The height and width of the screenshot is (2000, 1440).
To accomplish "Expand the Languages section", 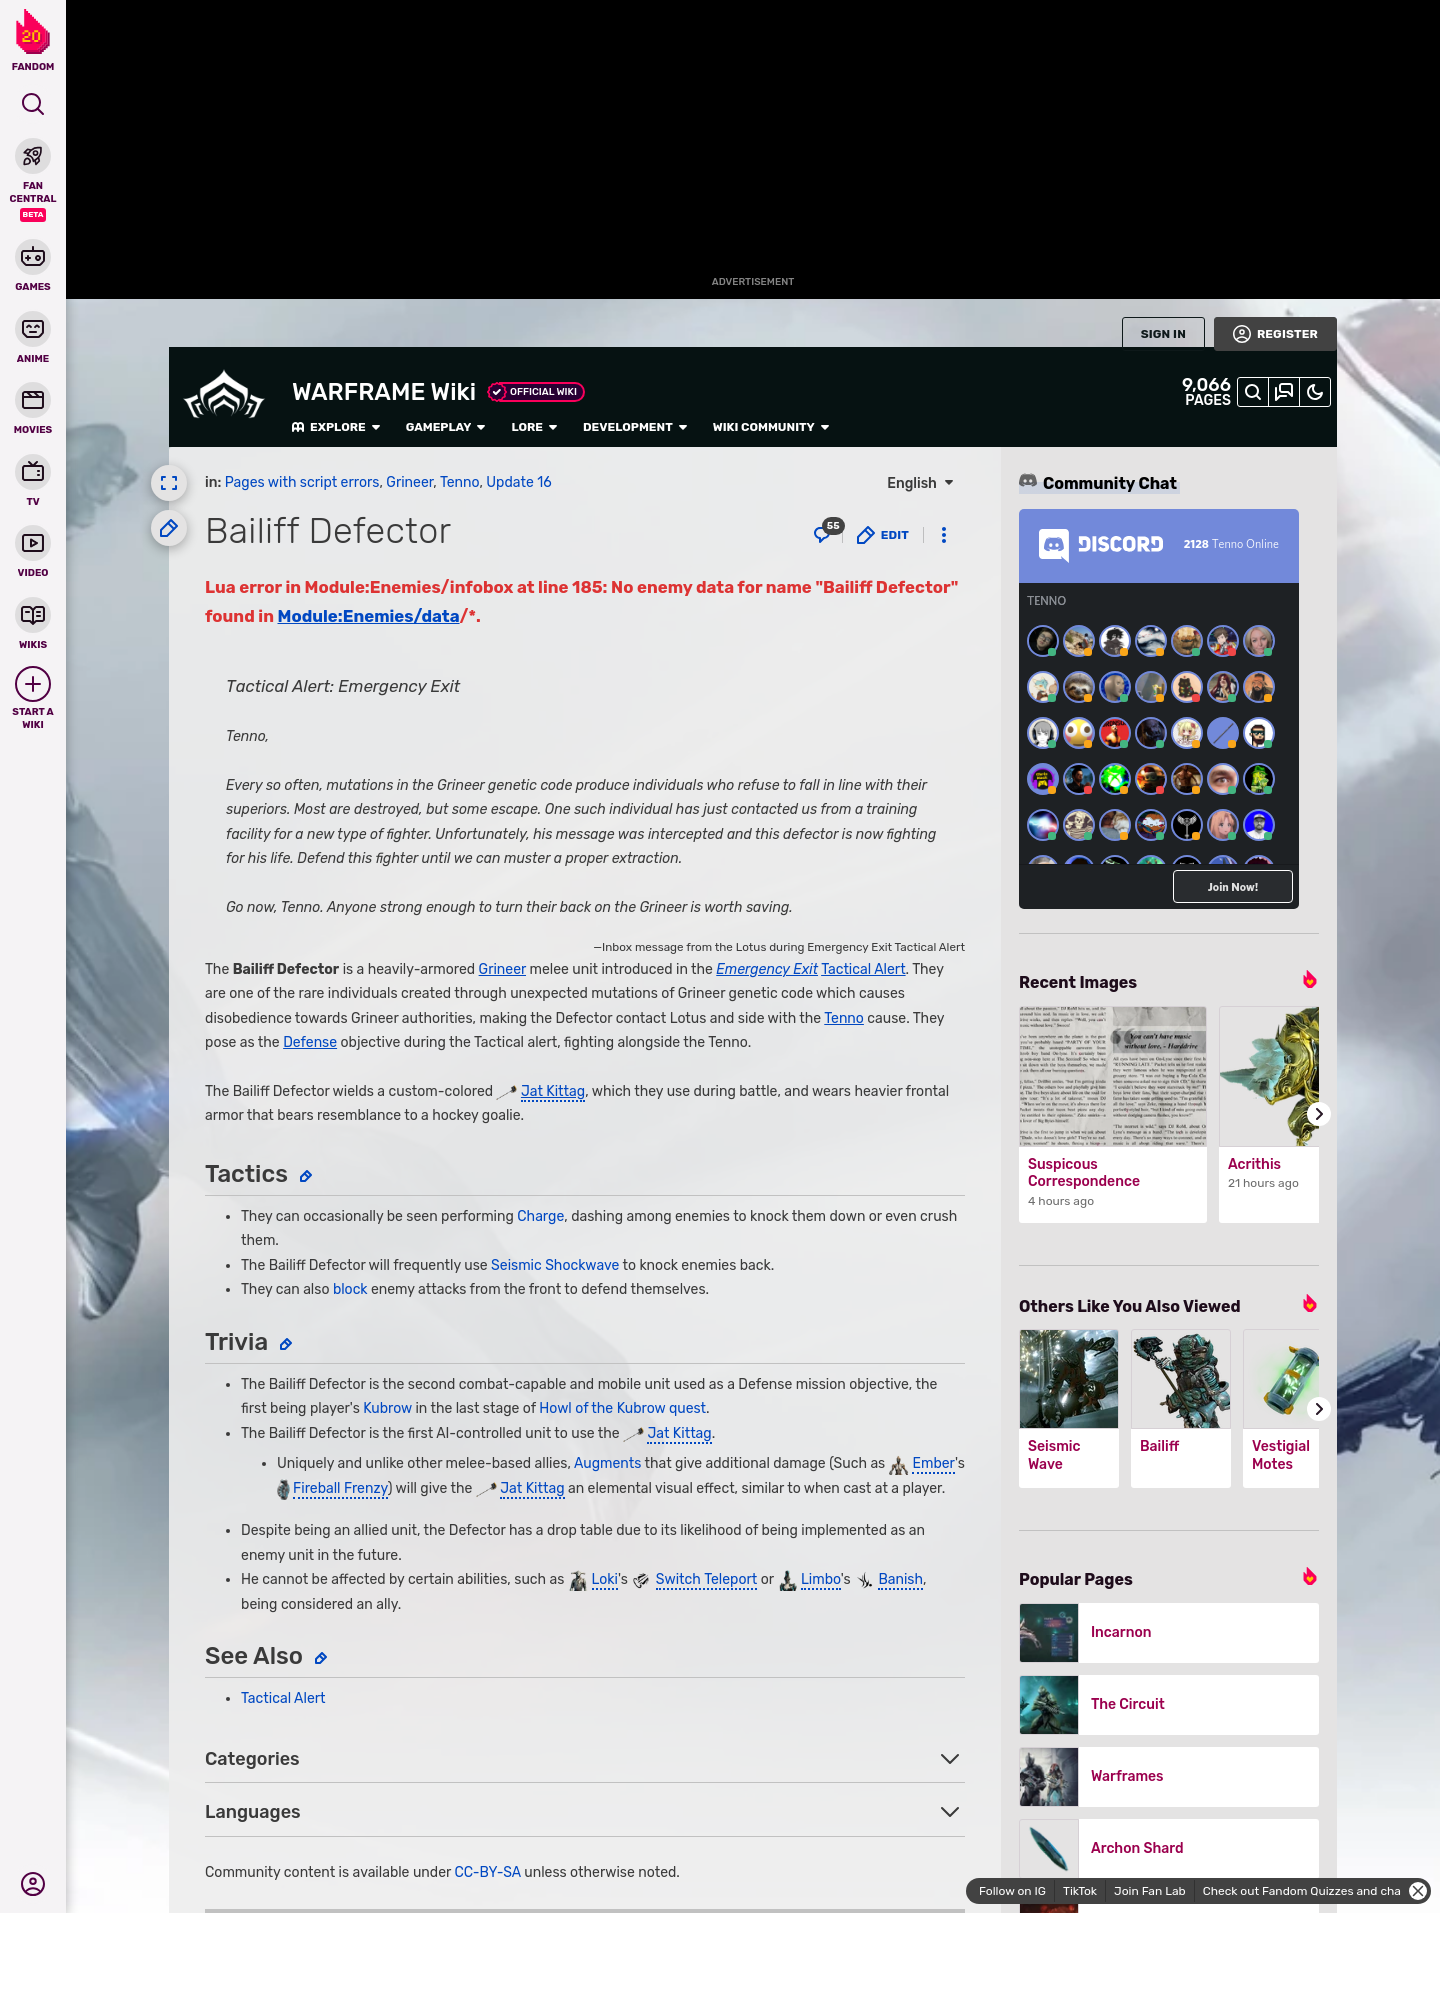I will point(585,1812).
